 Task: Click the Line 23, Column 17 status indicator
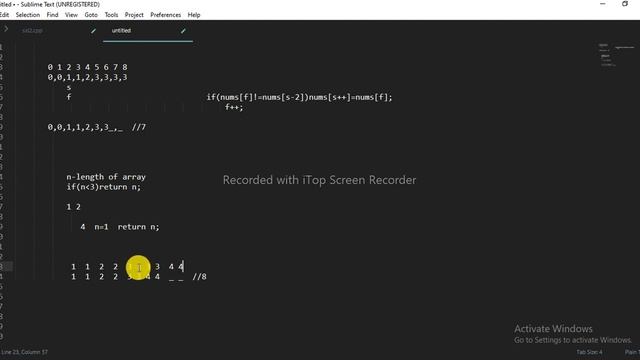pos(24,352)
